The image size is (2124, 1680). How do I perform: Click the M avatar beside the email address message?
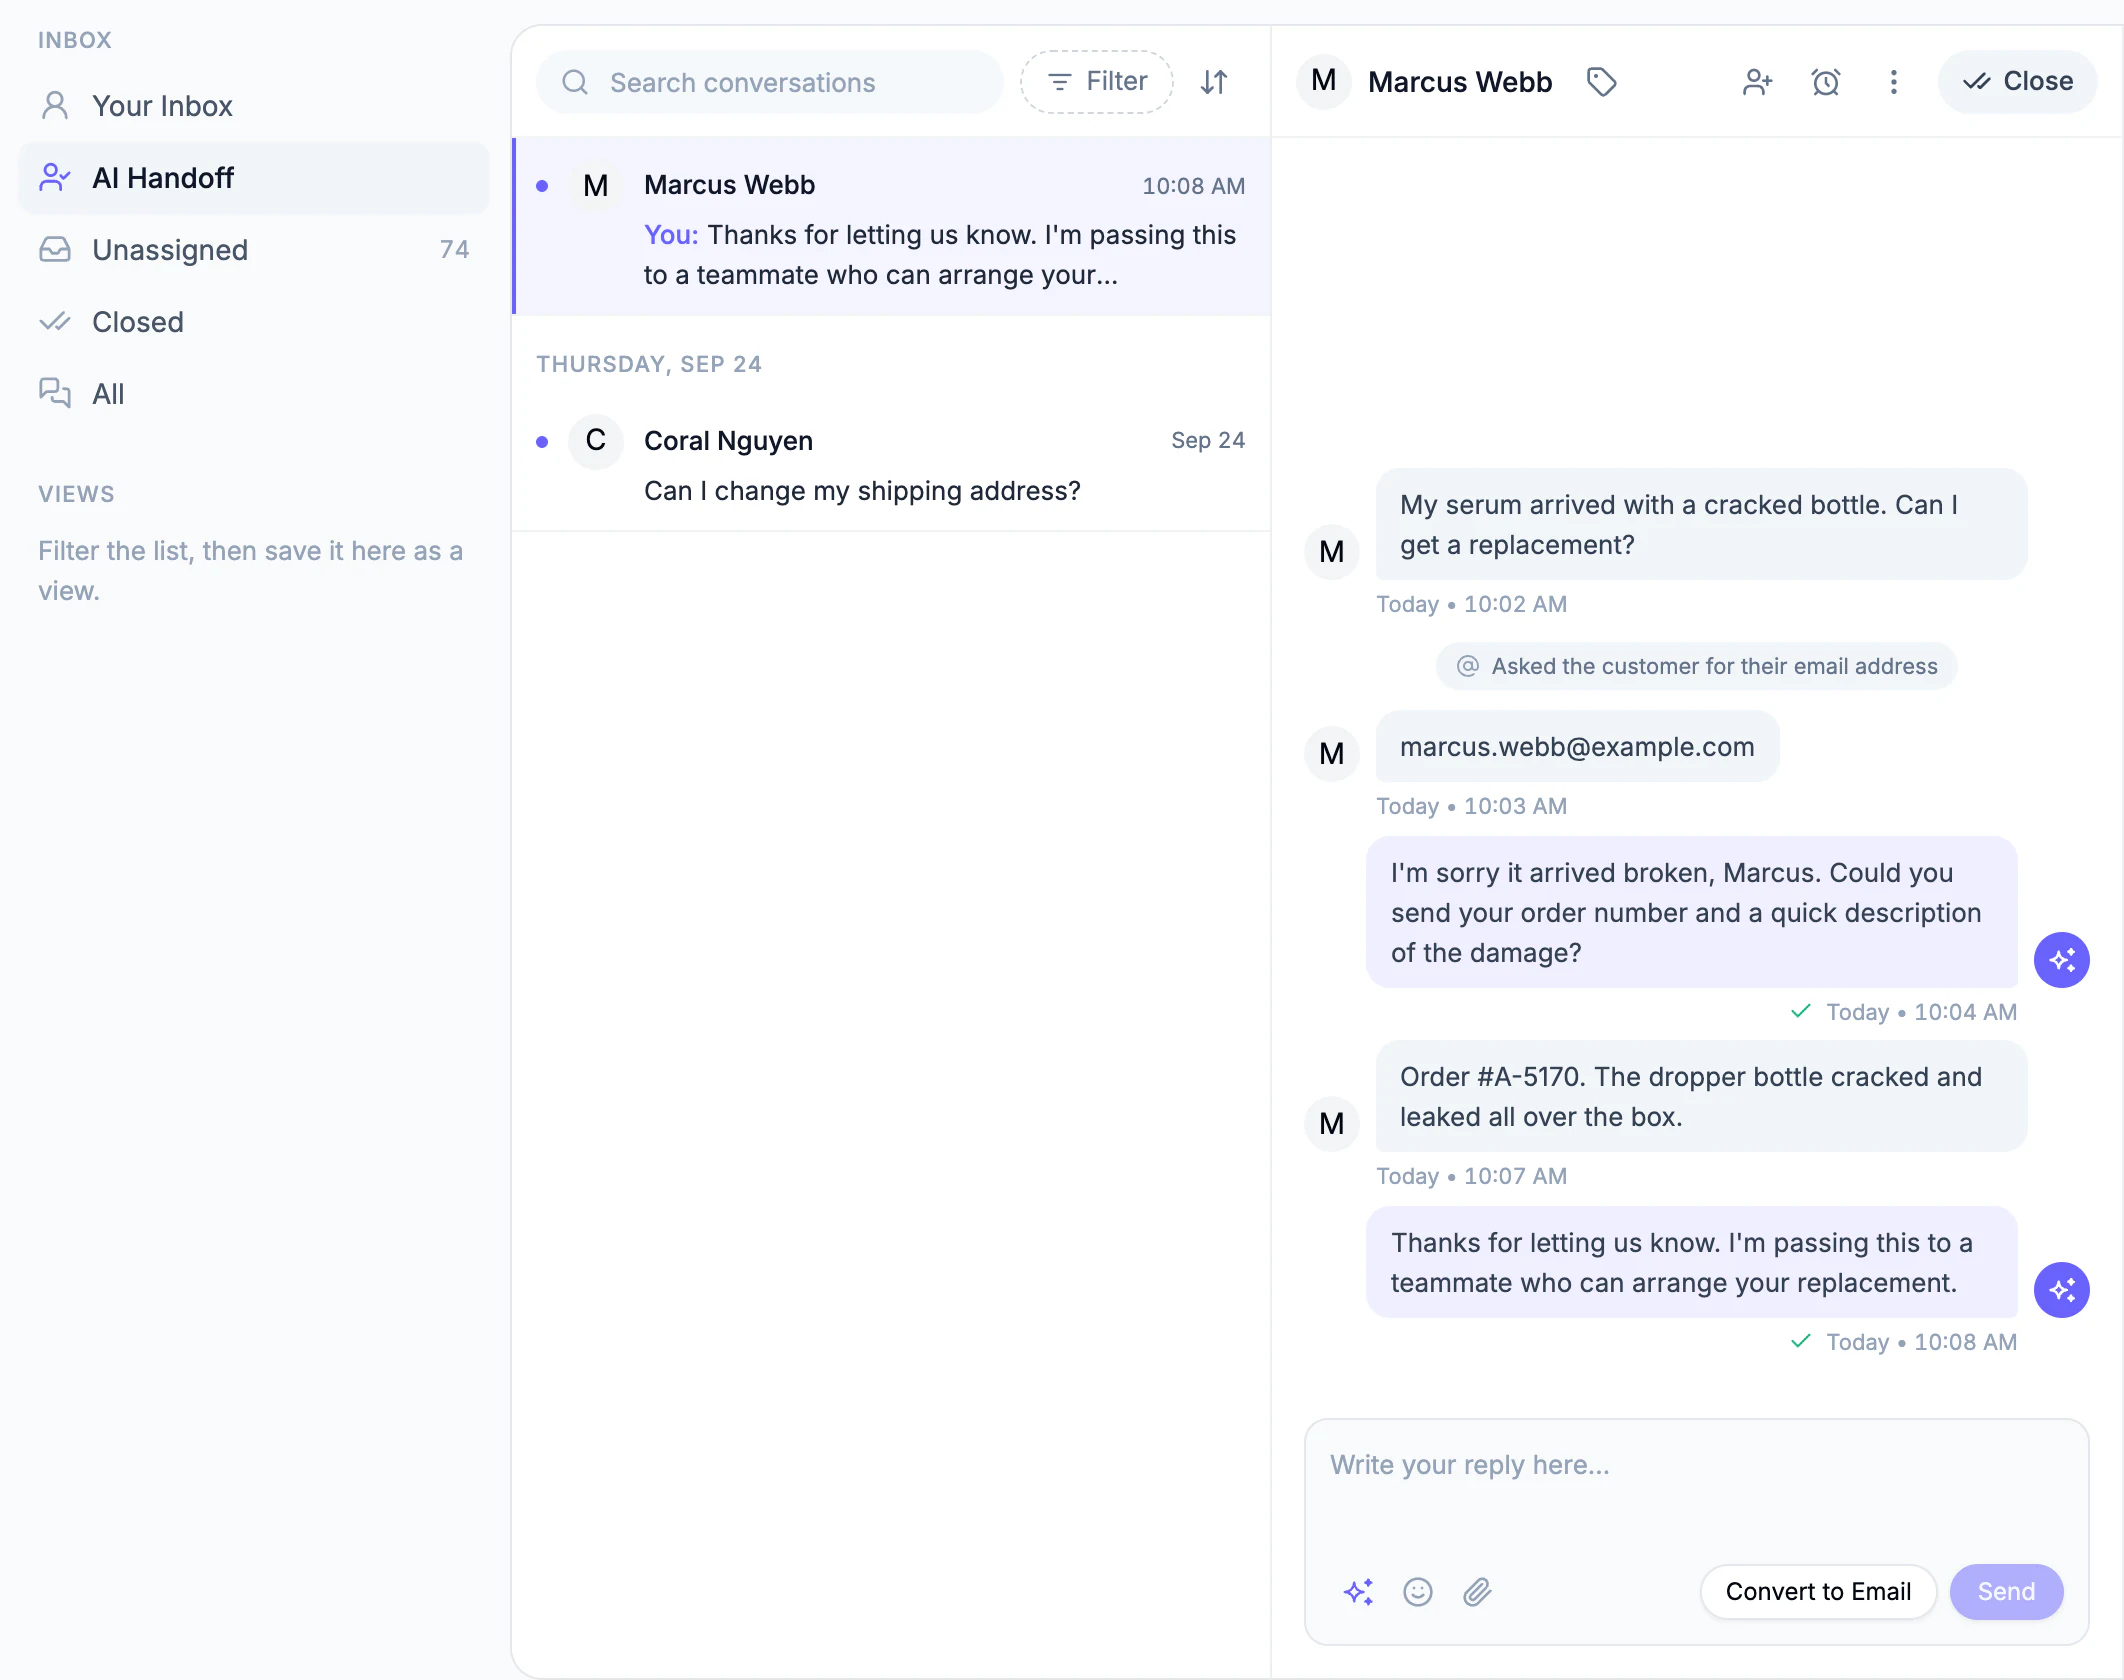click(x=1332, y=754)
